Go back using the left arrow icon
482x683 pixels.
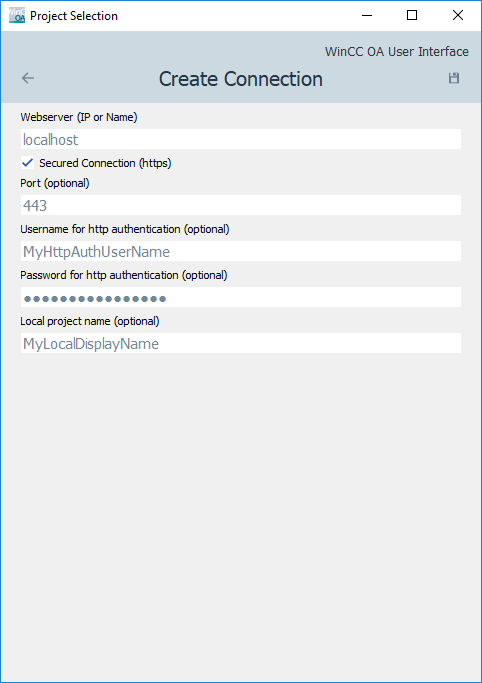pos(28,78)
